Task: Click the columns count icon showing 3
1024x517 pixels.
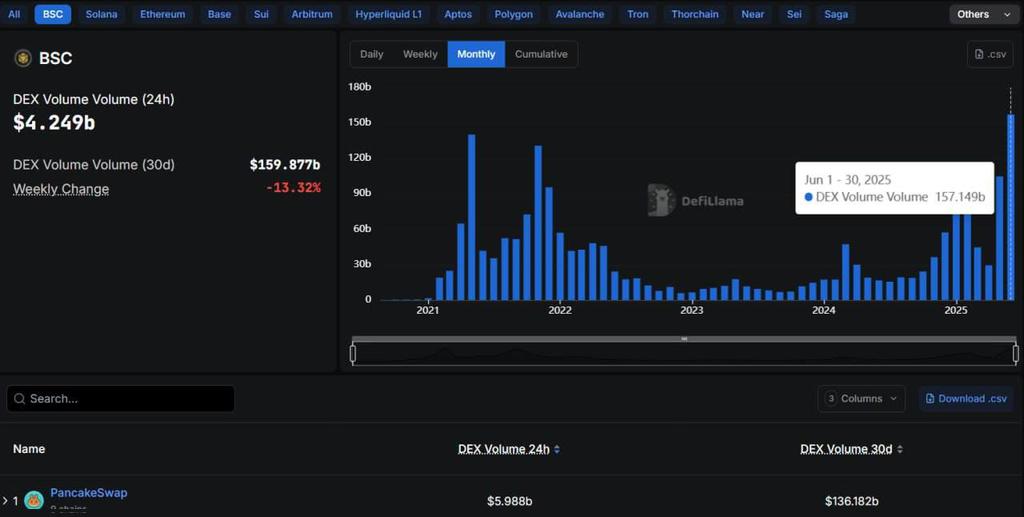Action: (x=830, y=399)
